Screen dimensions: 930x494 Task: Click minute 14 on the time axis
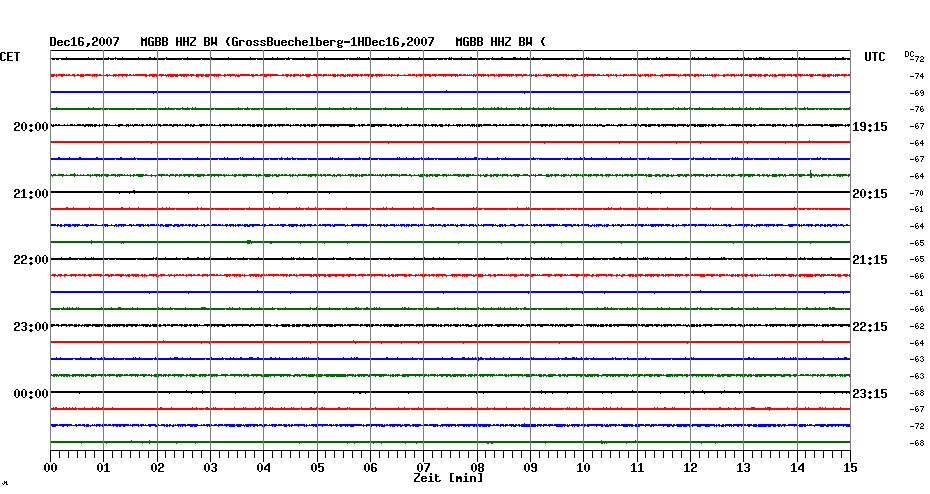click(x=797, y=468)
